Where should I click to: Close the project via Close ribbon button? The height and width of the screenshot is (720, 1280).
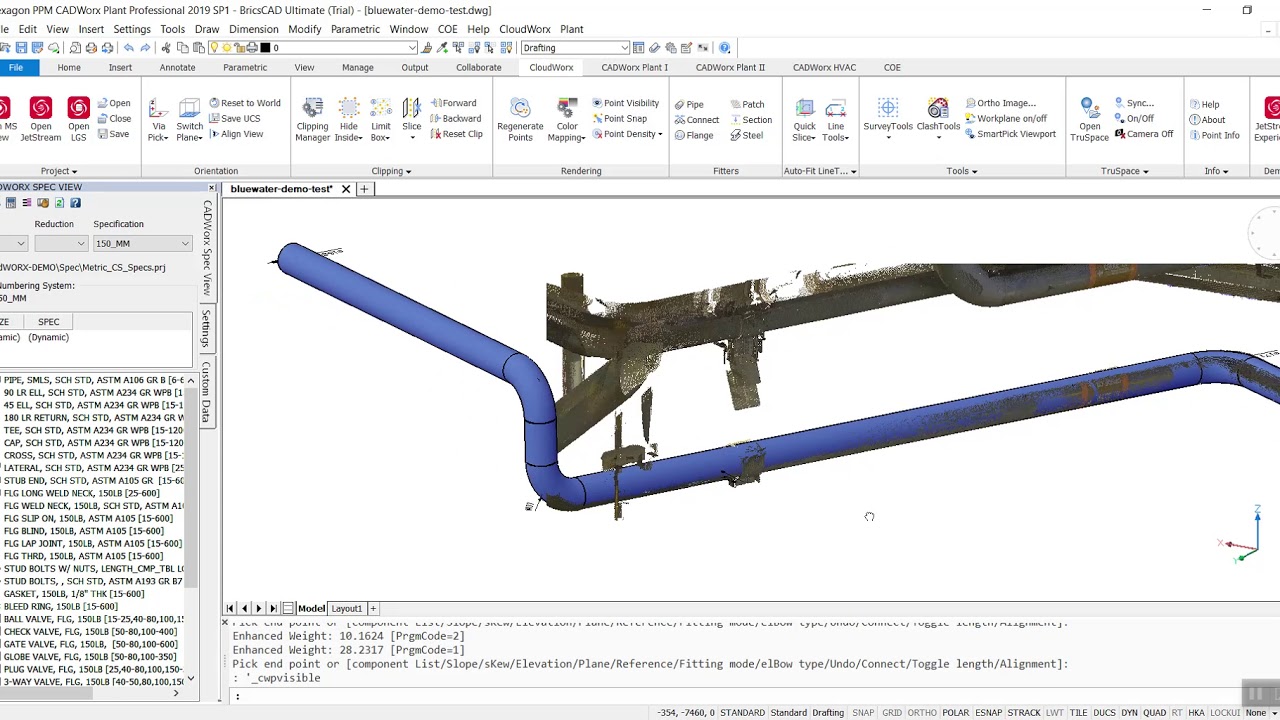pos(113,118)
